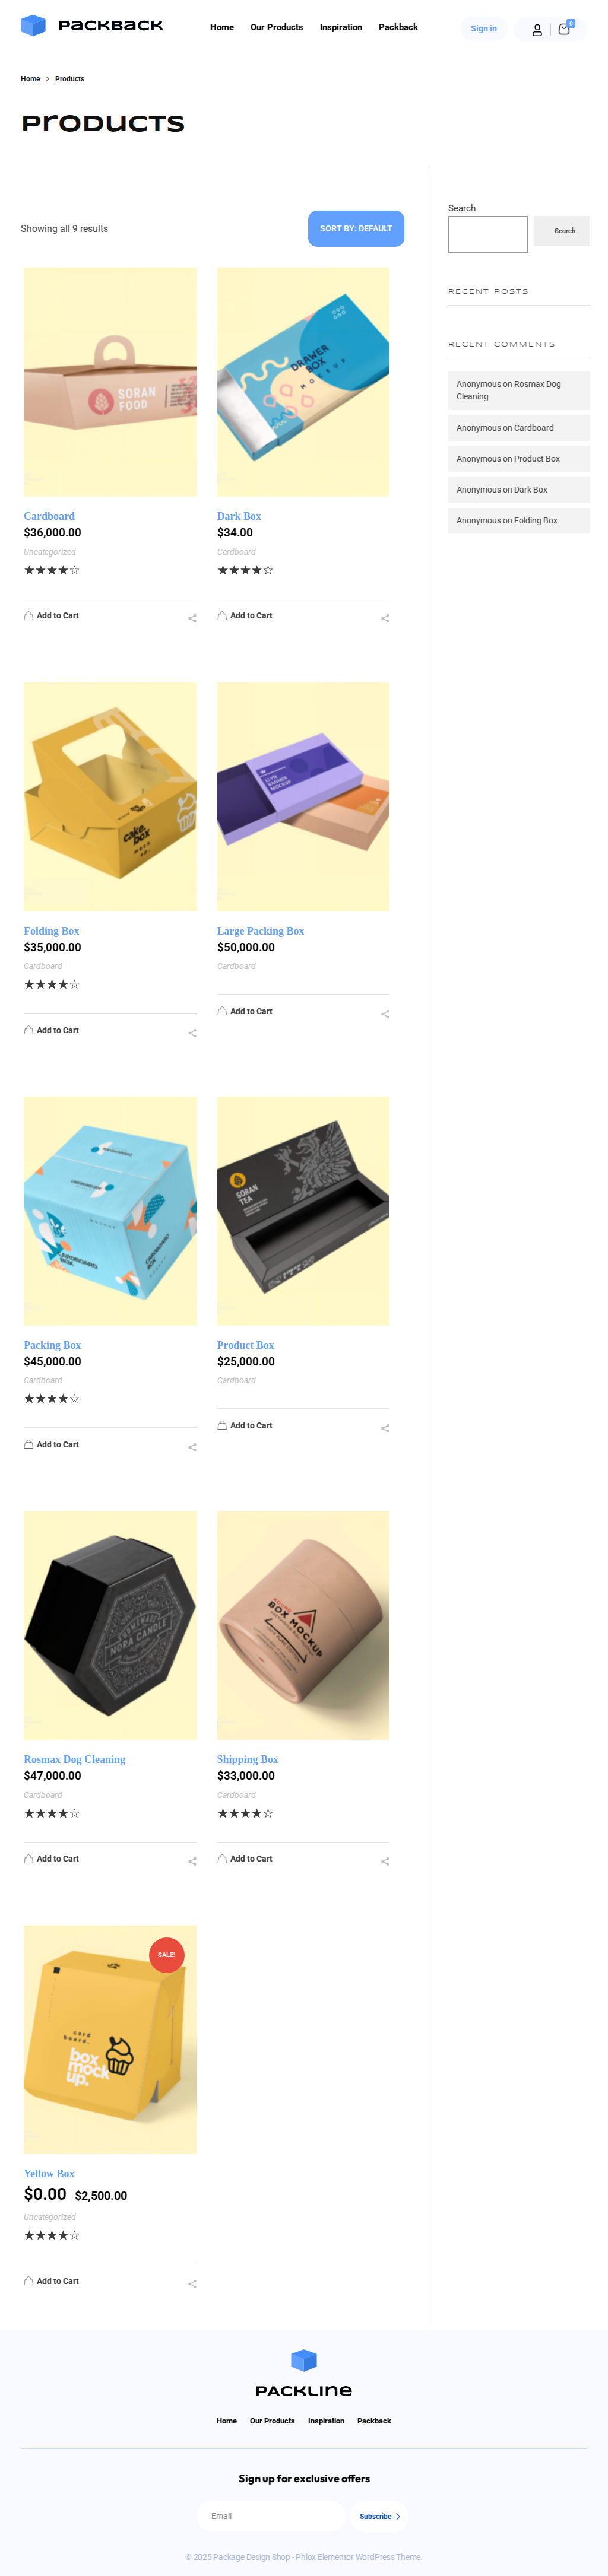This screenshot has width=608, height=2576.
Task: Click the user account icon
Action: coord(537,30)
